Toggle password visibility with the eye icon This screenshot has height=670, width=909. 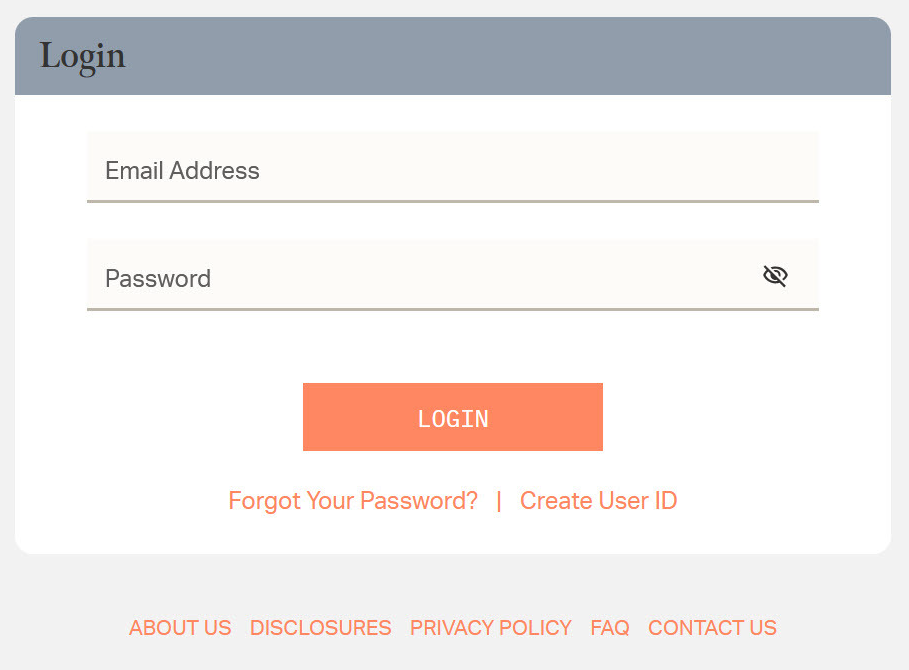coord(775,276)
